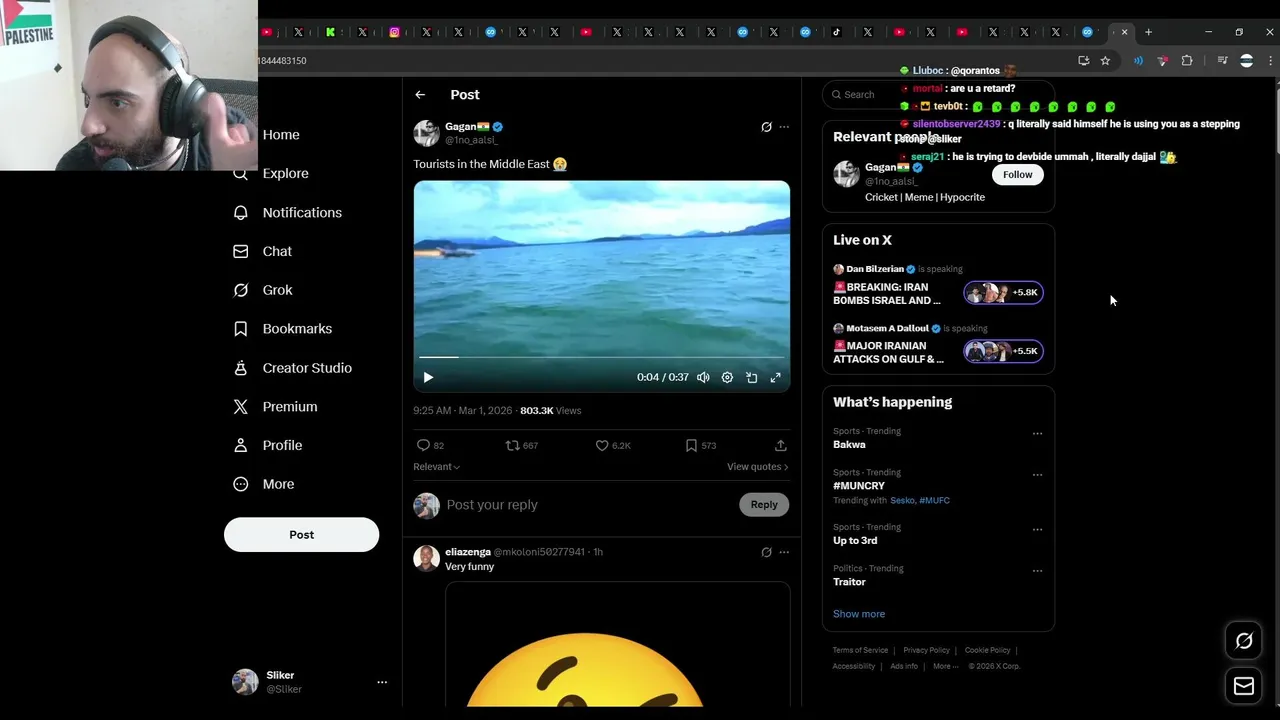The height and width of the screenshot is (720, 1280).
Task: Open more options for Traitor trend
Action: (1037, 571)
